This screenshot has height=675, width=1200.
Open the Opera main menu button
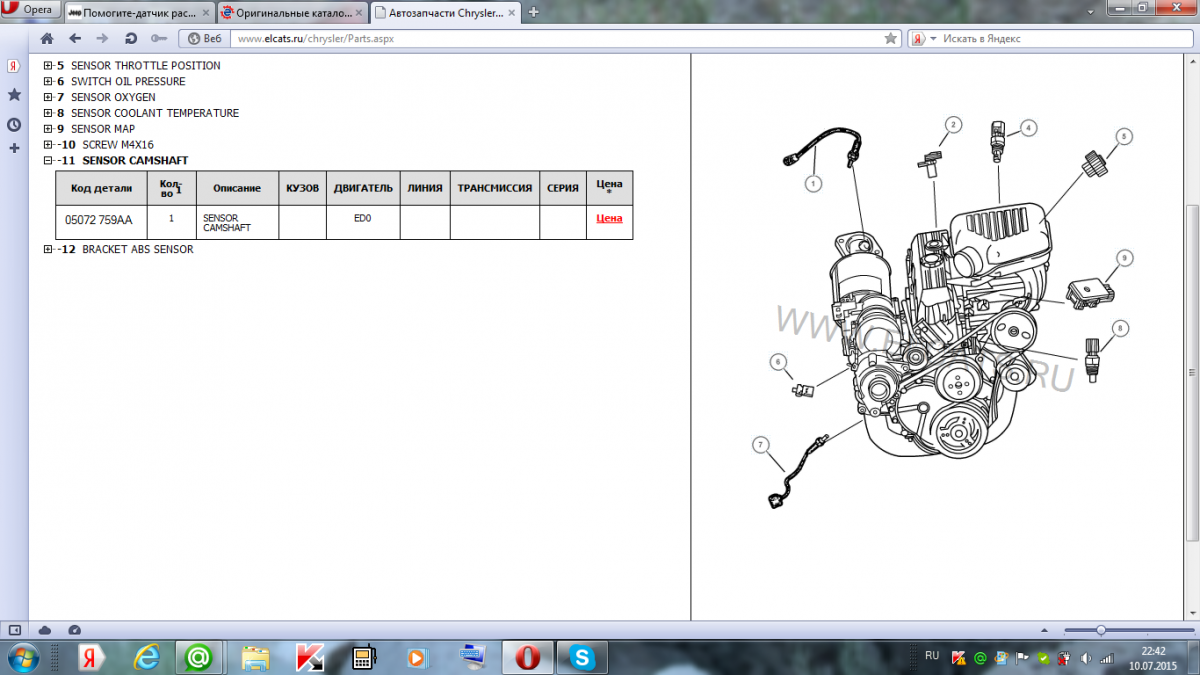[x=32, y=10]
